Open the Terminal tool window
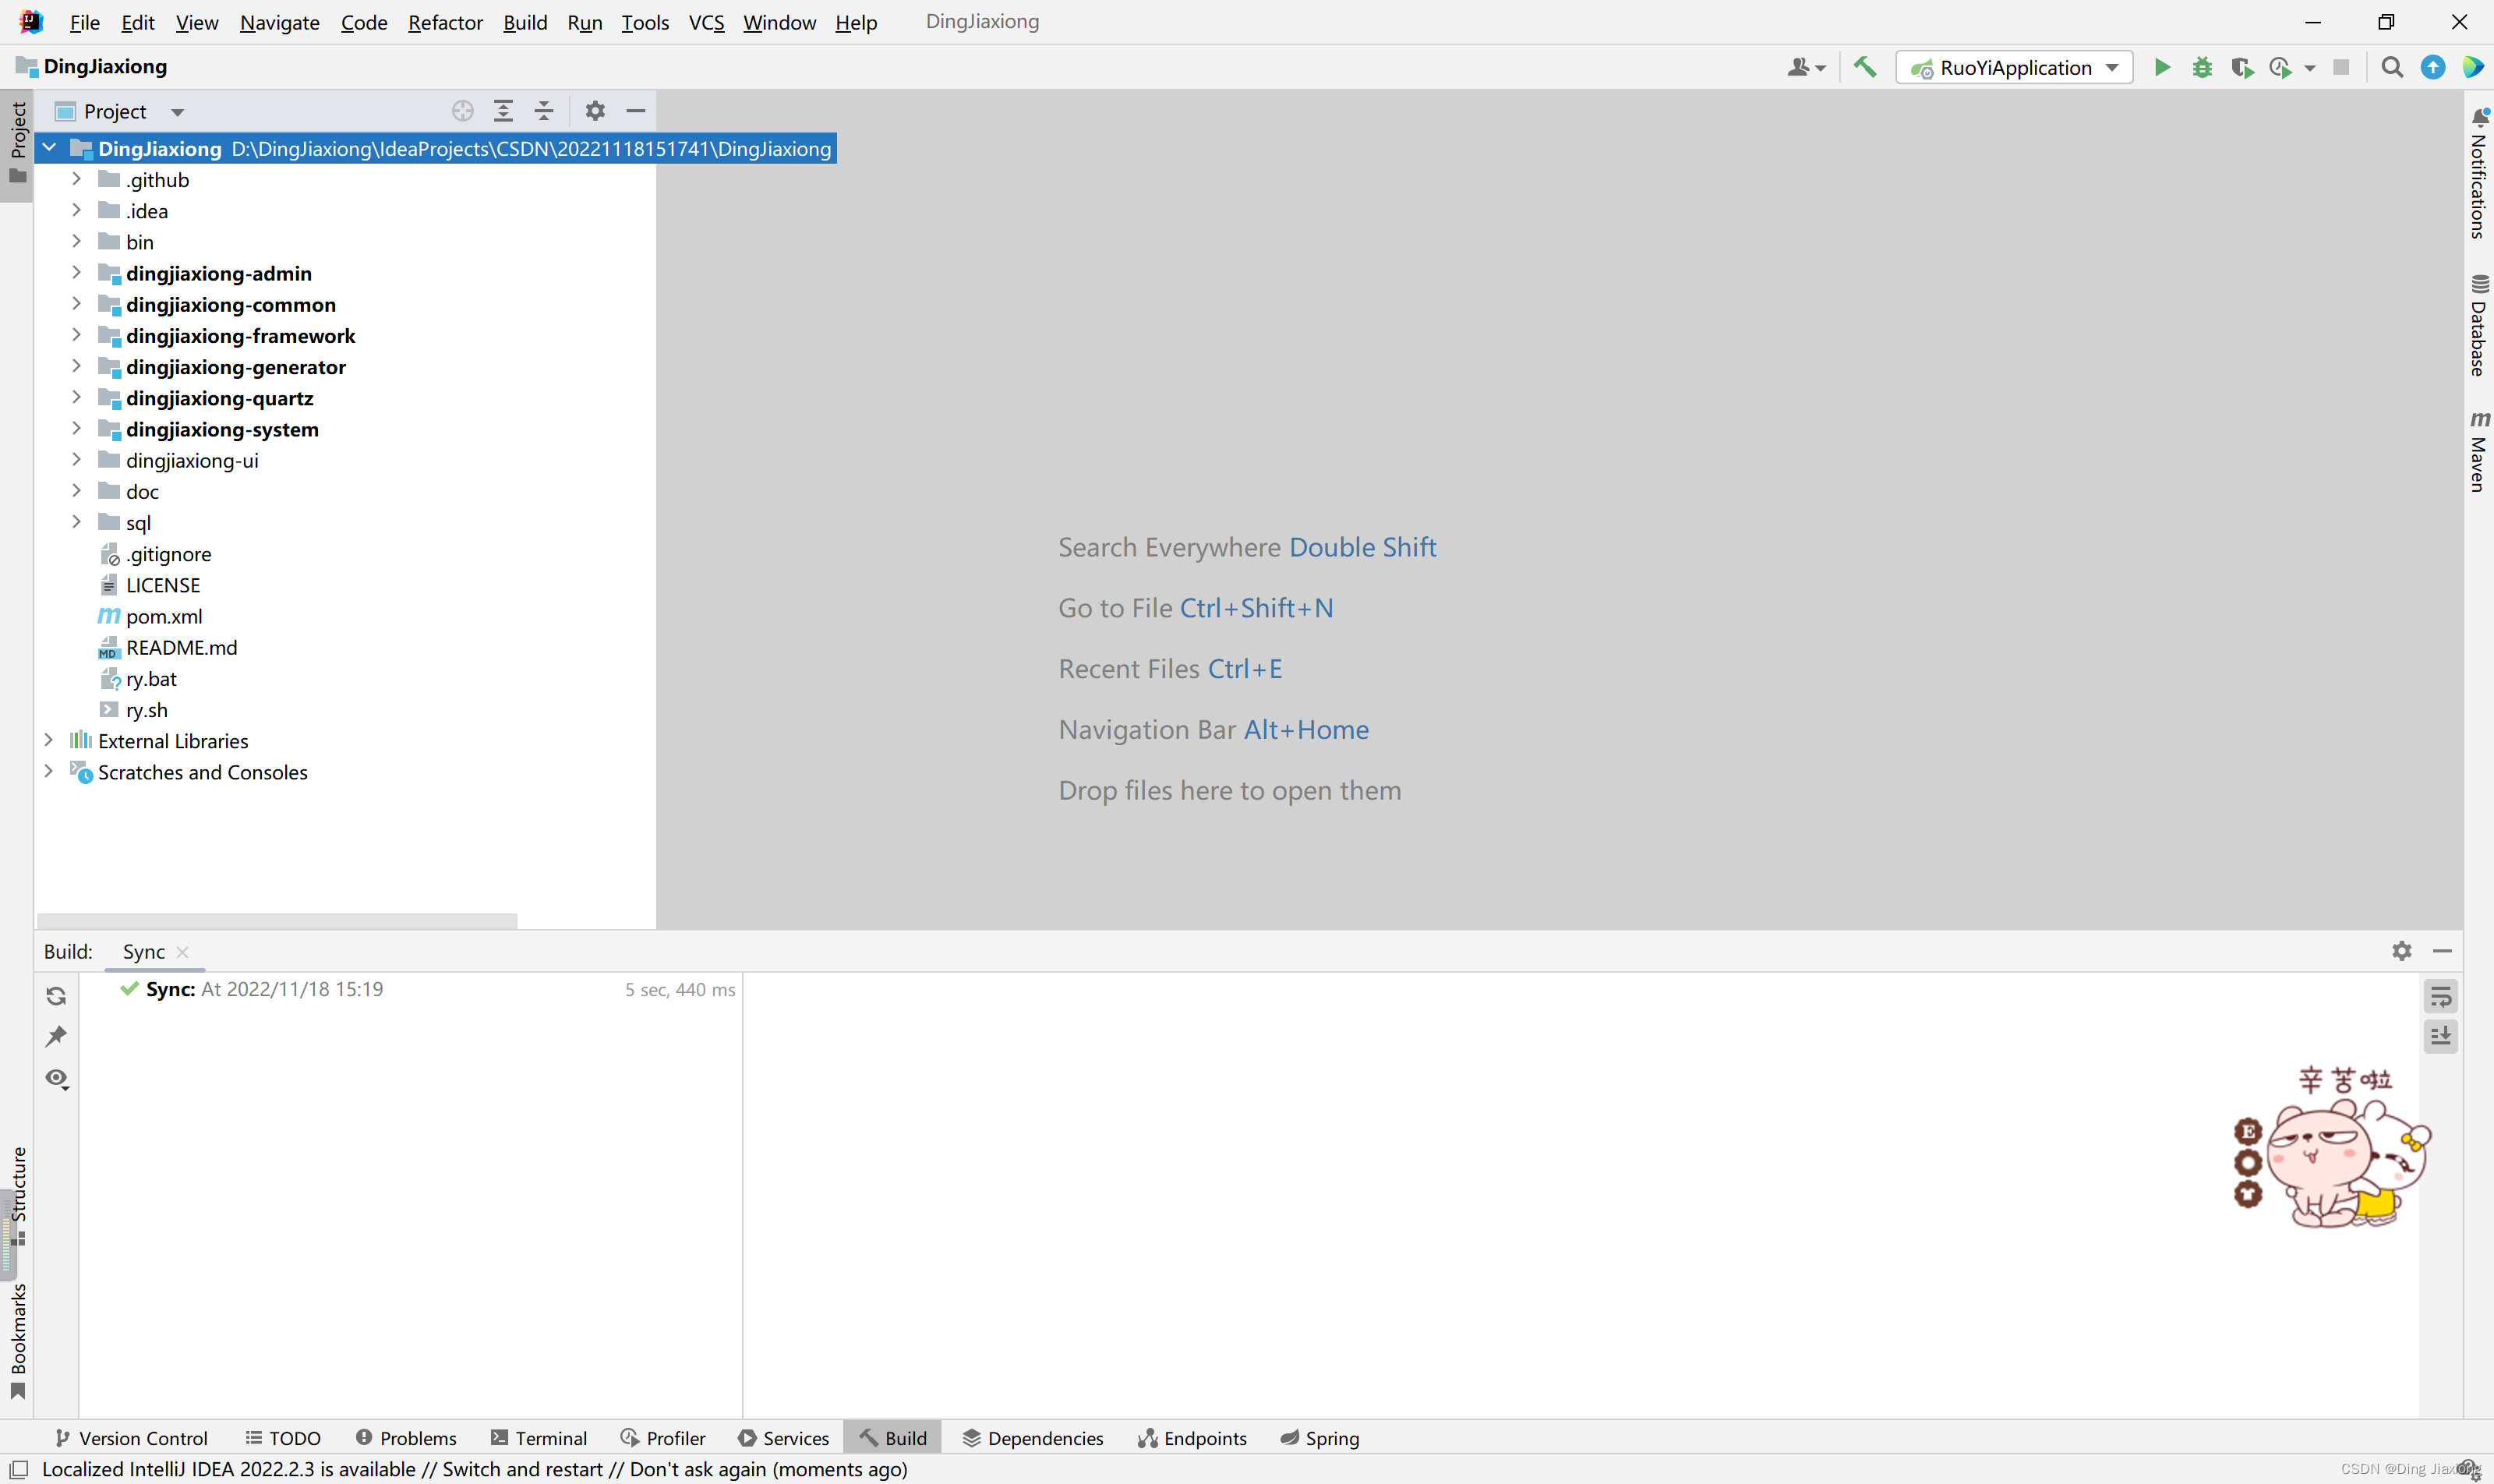The image size is (2494, 1484). [539, 1438]
